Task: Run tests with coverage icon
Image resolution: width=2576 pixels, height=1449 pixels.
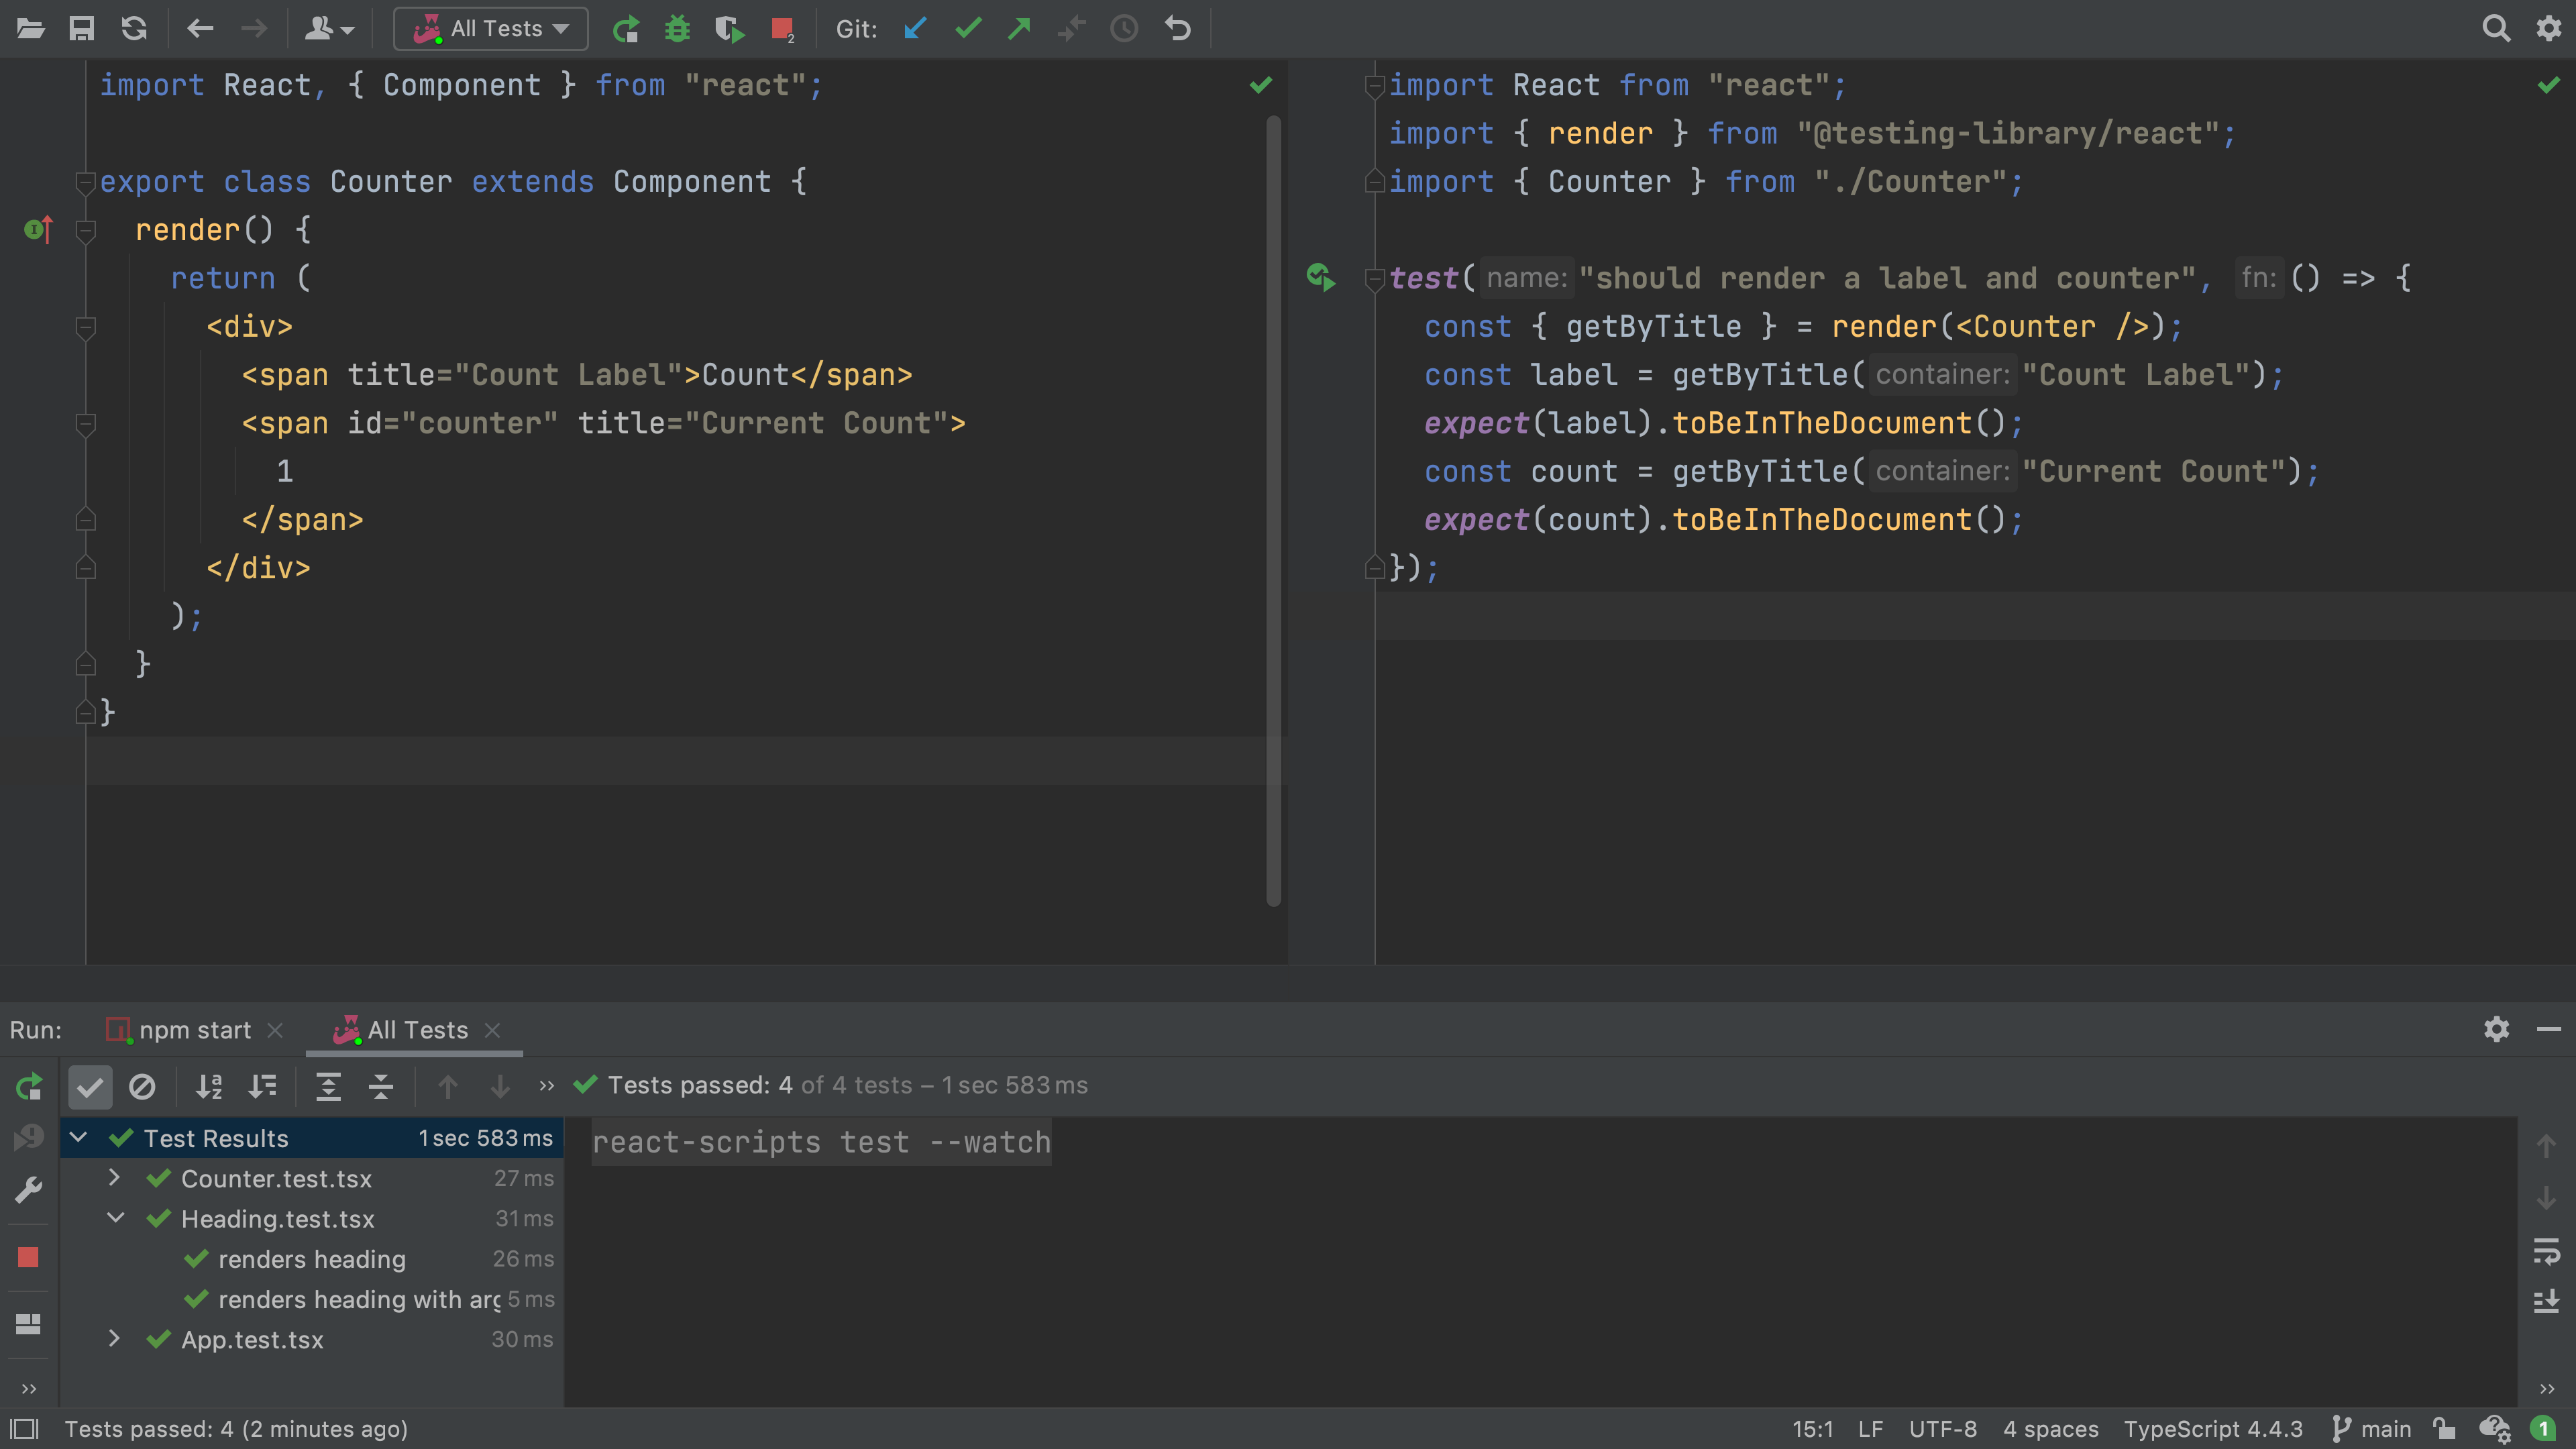Action: pyautogui.click(x=729, y=29)
